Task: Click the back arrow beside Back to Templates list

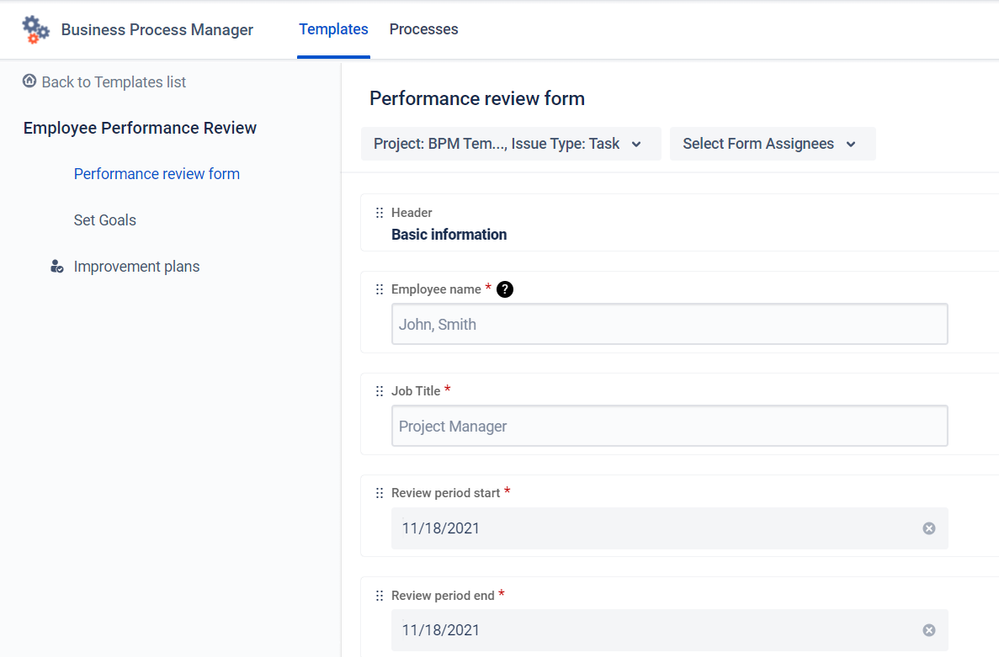Action: pos(29,81)
